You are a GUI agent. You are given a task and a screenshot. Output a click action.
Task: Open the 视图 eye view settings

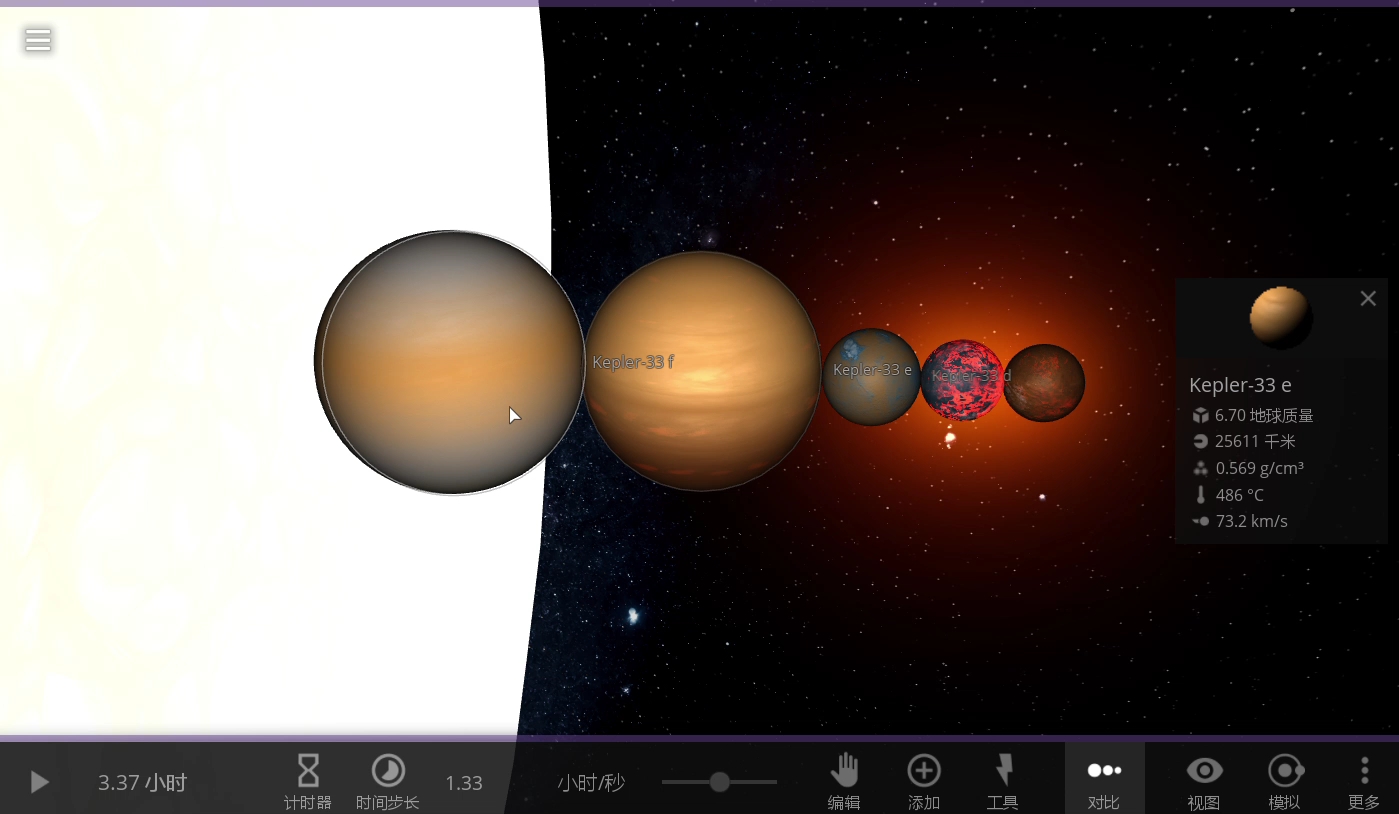click(x=1204, y=782)
